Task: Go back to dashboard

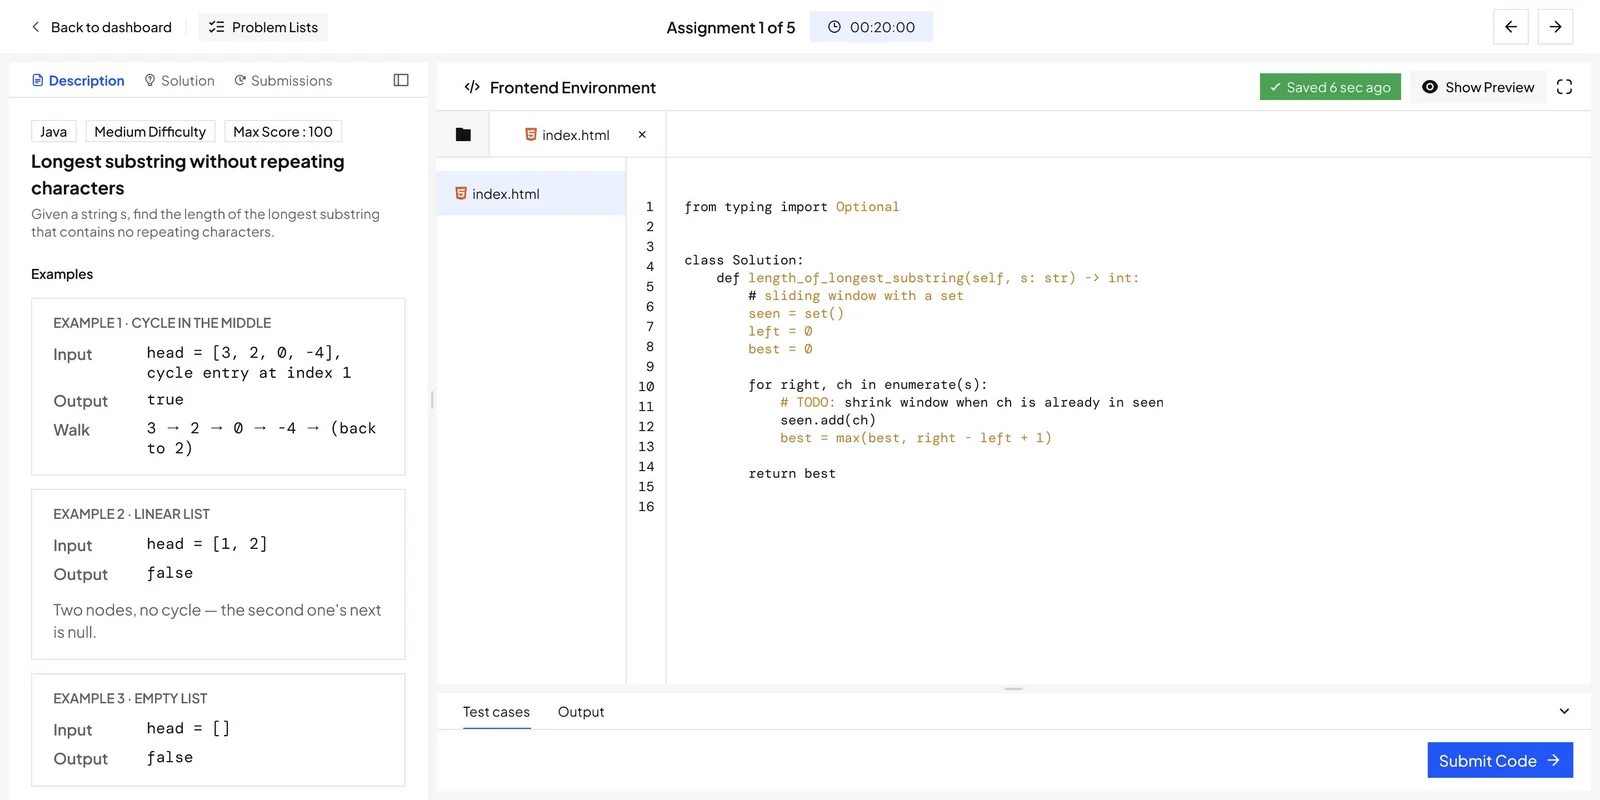Action: tap(101, 27)
